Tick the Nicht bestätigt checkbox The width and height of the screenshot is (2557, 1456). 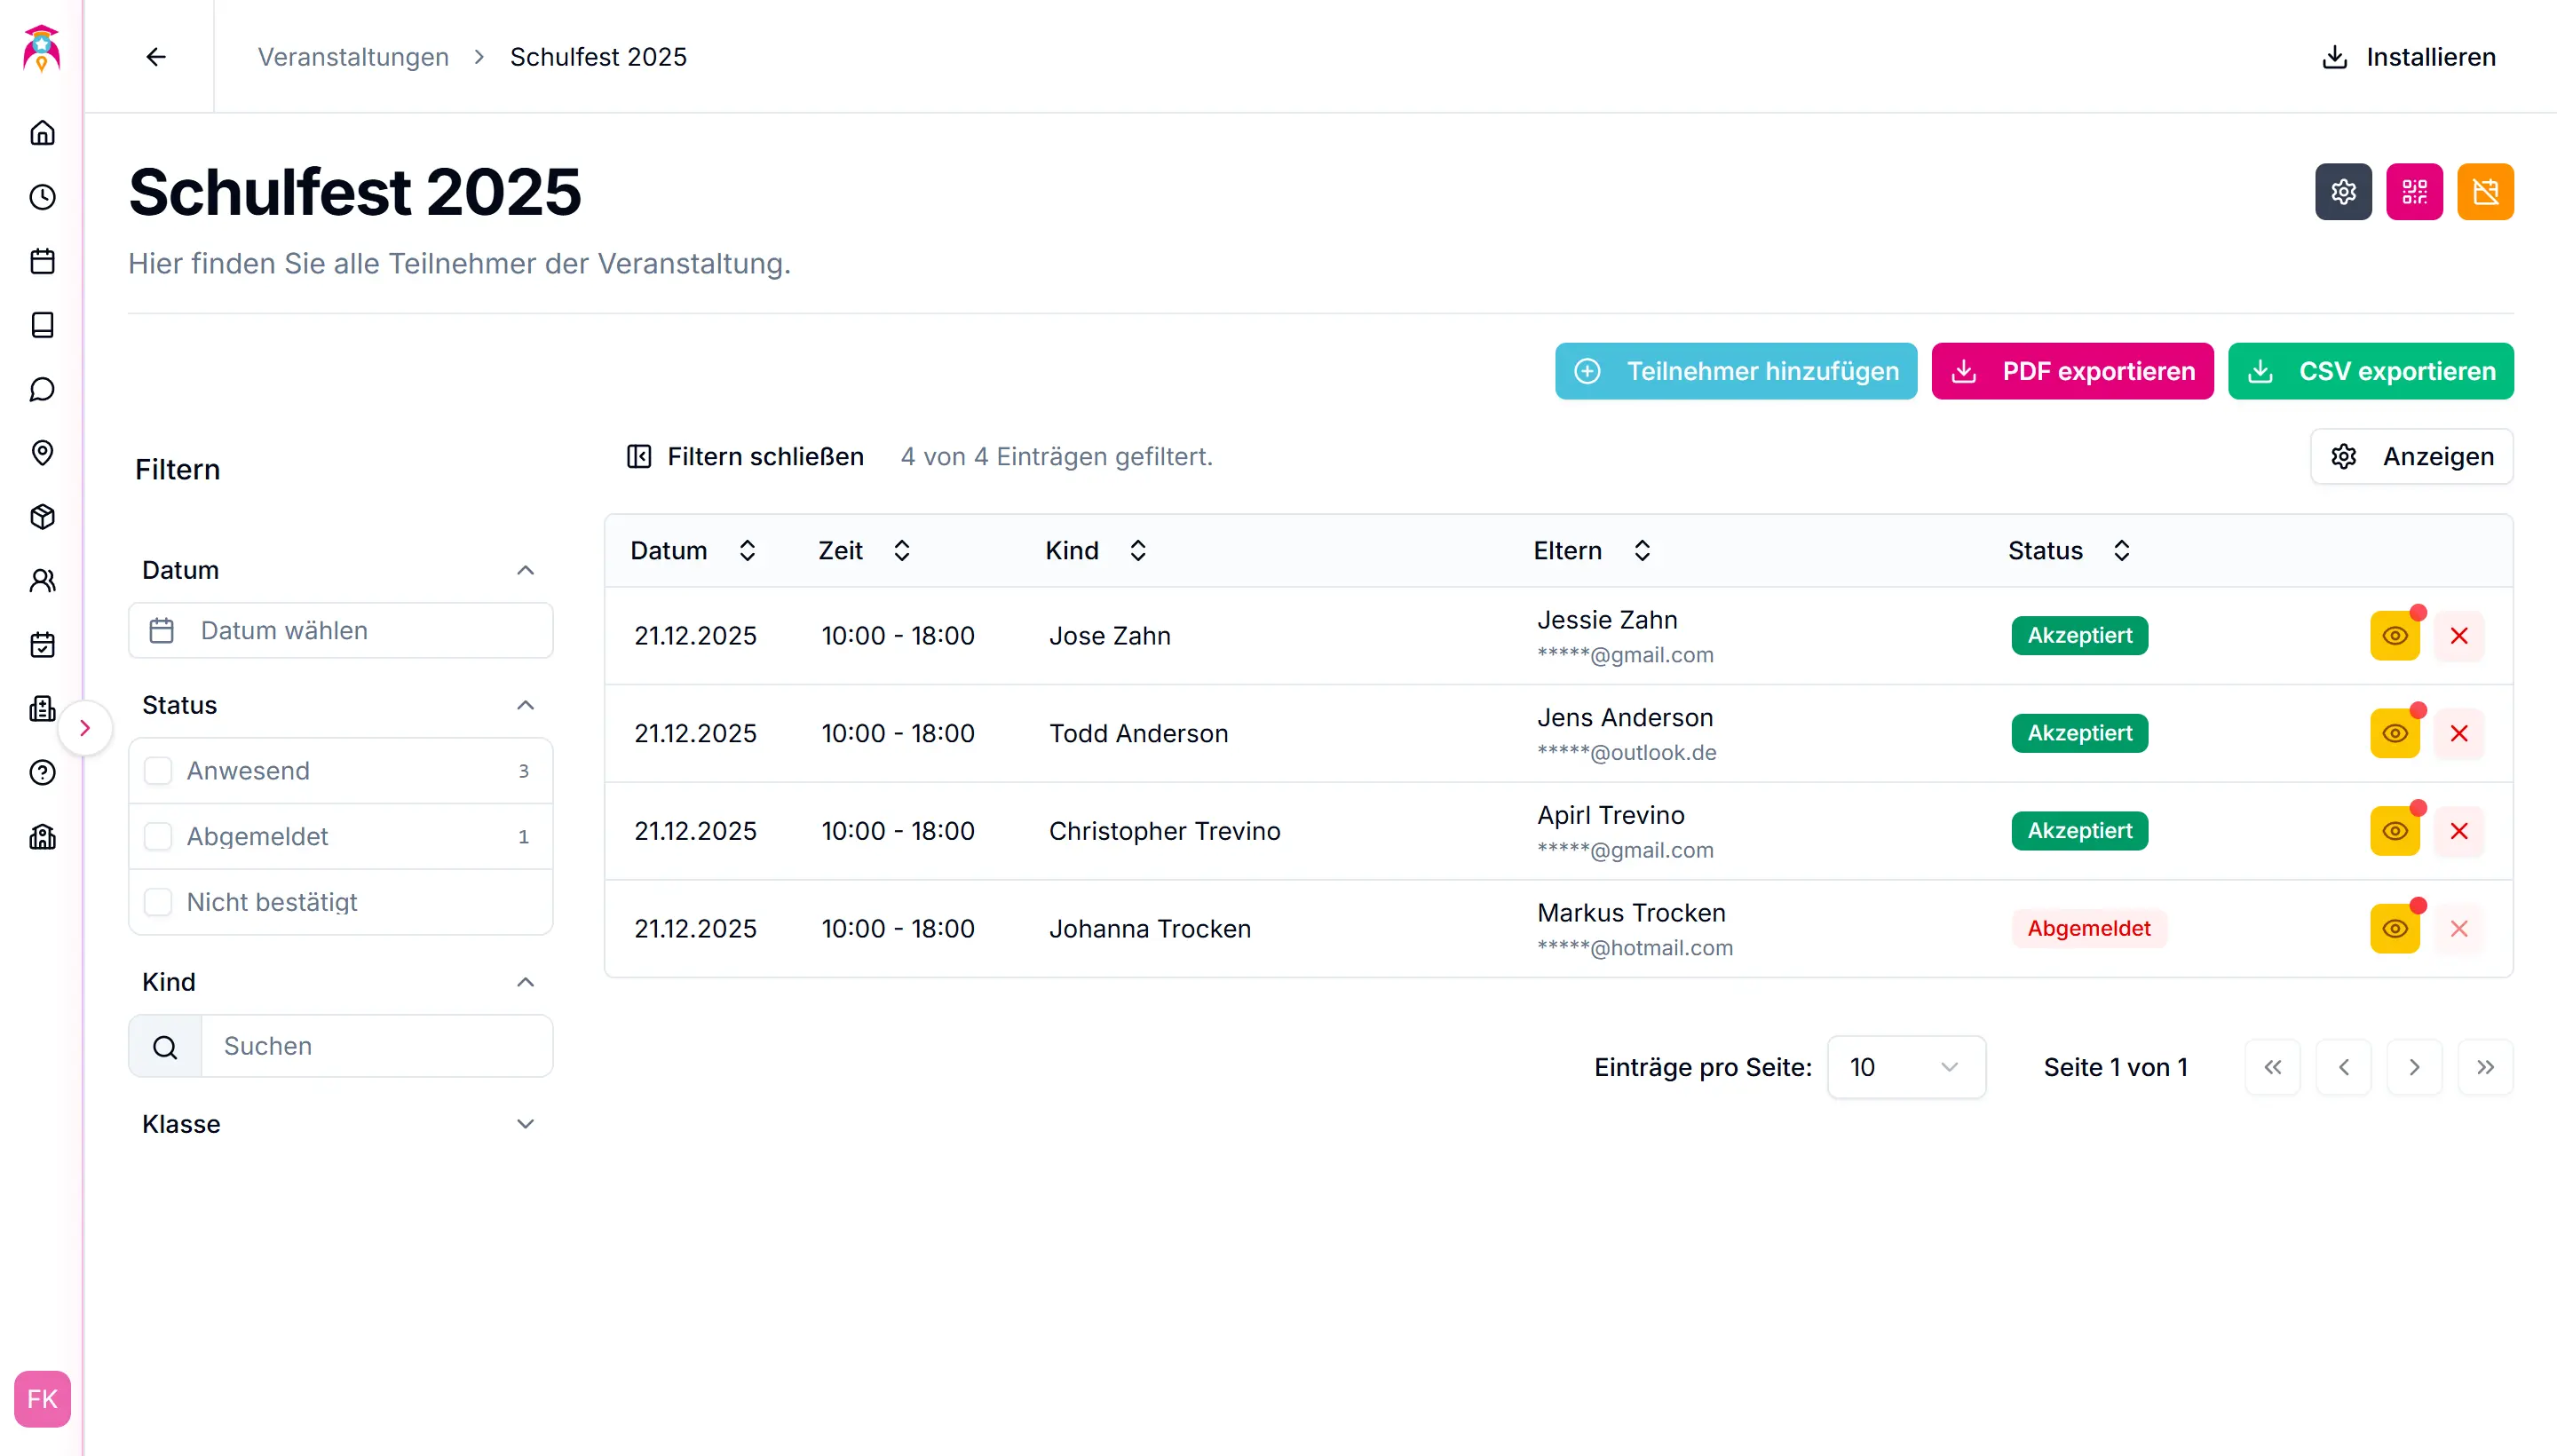[x=158, y=902]
